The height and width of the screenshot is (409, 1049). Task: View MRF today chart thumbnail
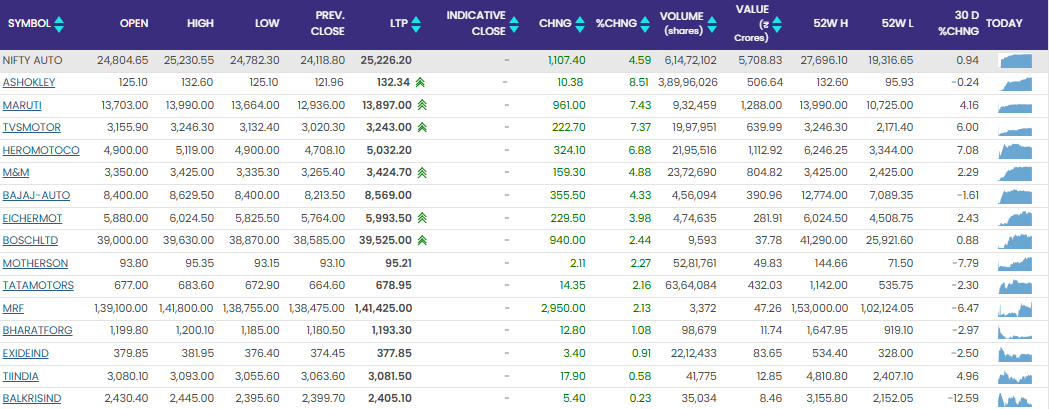[1016, 309]
